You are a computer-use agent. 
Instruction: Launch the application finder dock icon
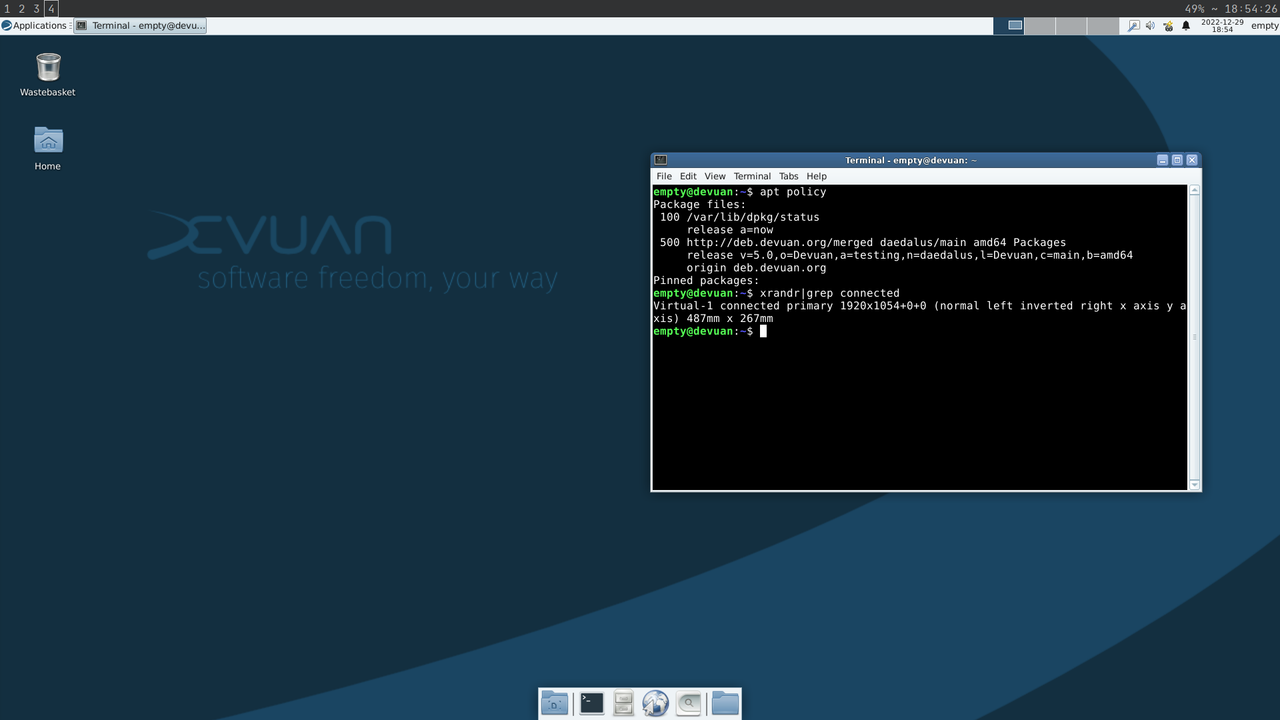pyautogui.click(x=688, y=704)
